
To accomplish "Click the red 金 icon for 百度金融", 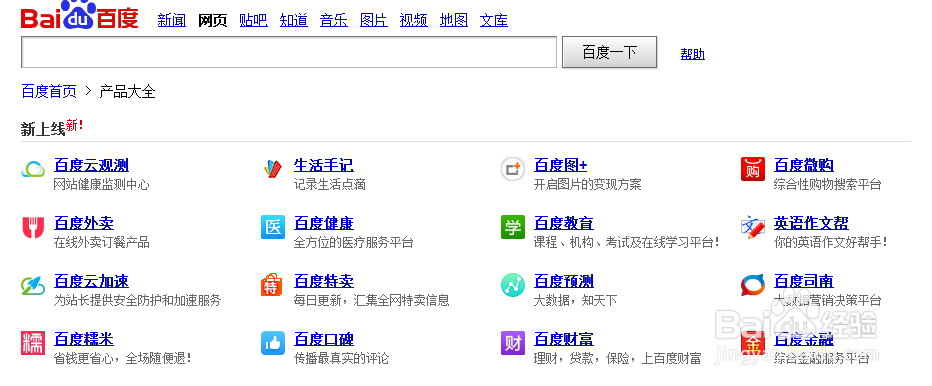I will [x=753, y=343].
